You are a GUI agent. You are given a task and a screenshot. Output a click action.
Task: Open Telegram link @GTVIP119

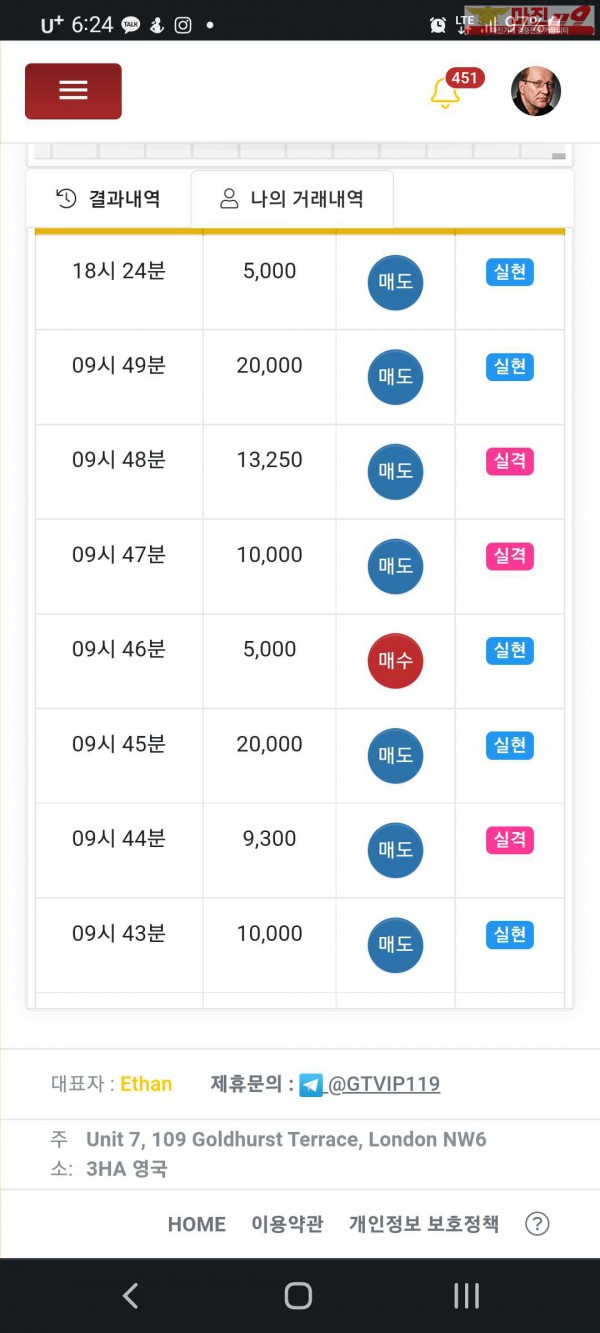[384, 1084]
